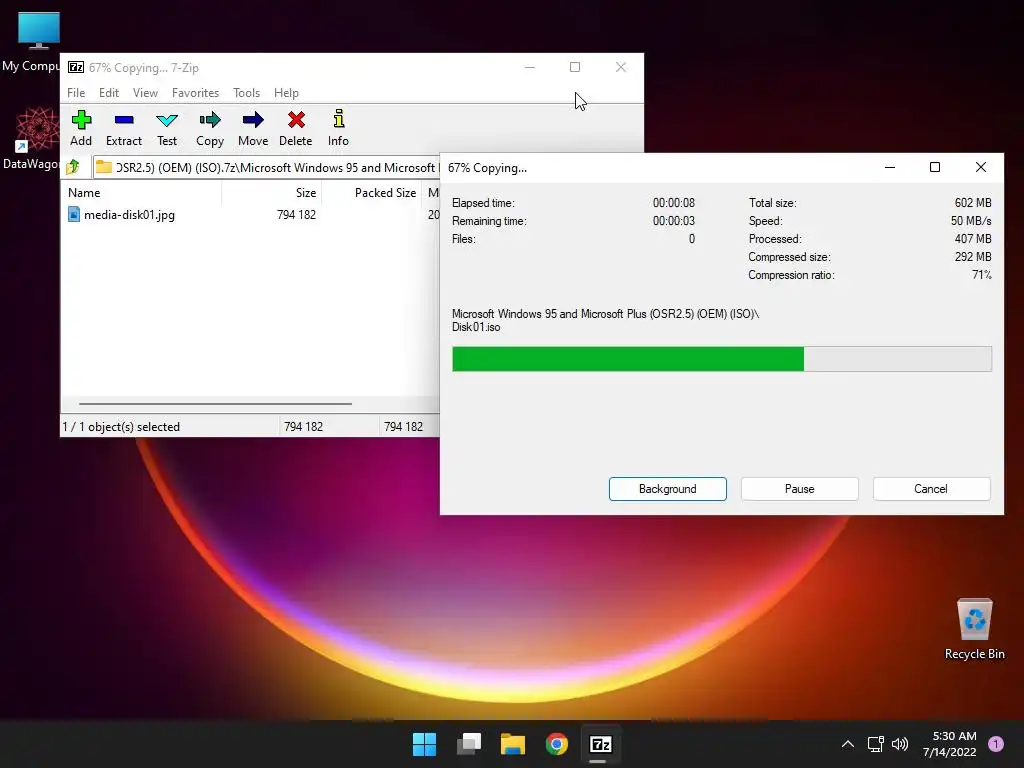Click the Remaining time value 00:00:03
The height and width of the screenshot is (768, 1024).
(x=673, y=221)
